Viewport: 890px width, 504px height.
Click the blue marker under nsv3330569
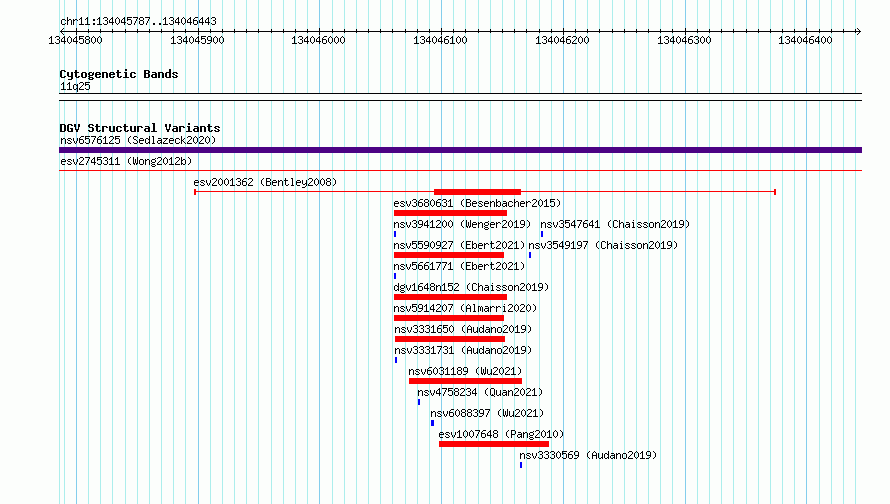pos(521,465)
